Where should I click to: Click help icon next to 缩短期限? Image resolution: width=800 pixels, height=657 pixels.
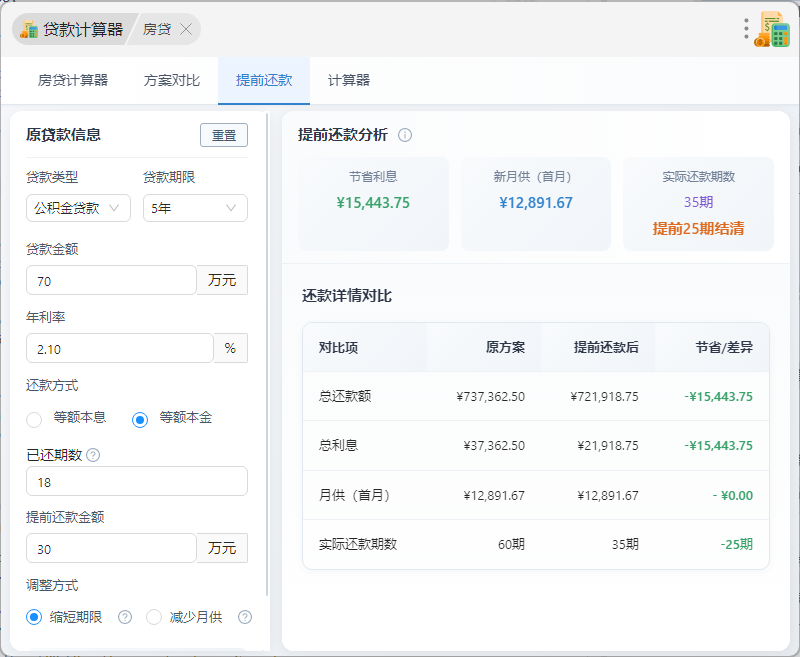[125, 617]
